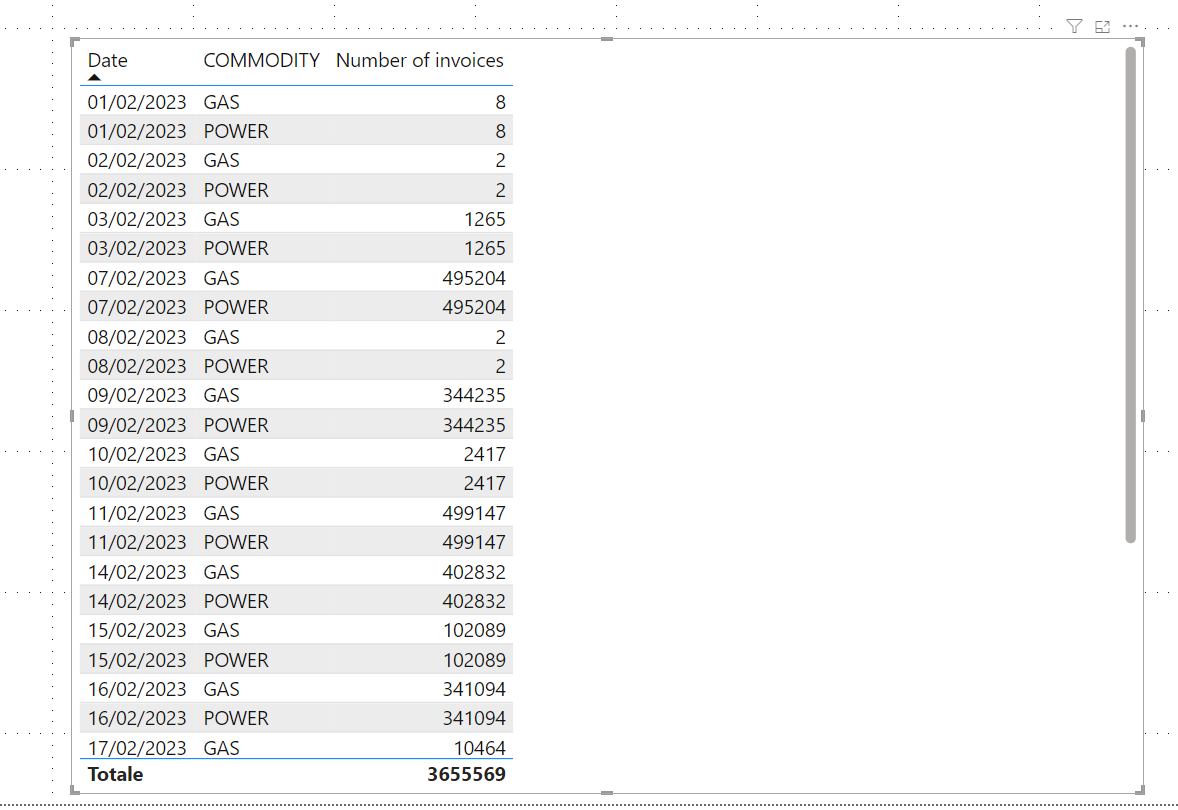Select GAS in the 07/02/2023 row
The image size is (1178, 810).
(222, 278)
